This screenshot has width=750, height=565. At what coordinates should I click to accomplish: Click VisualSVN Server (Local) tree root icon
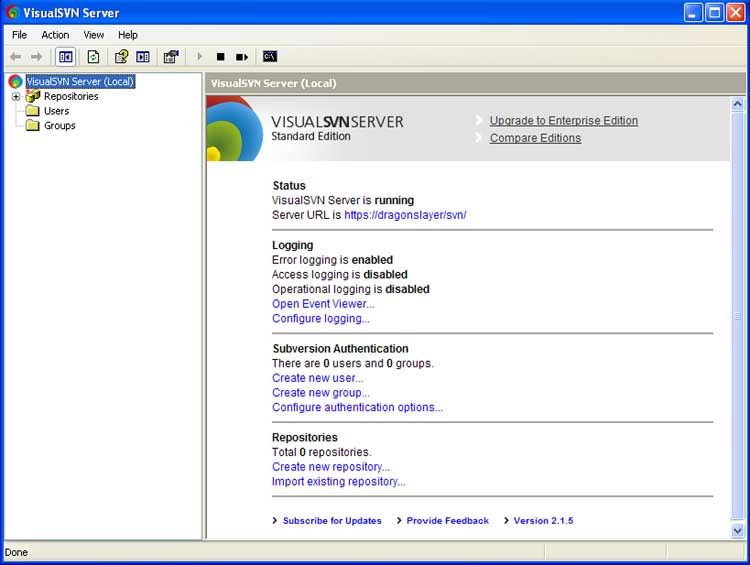[15, 81]
